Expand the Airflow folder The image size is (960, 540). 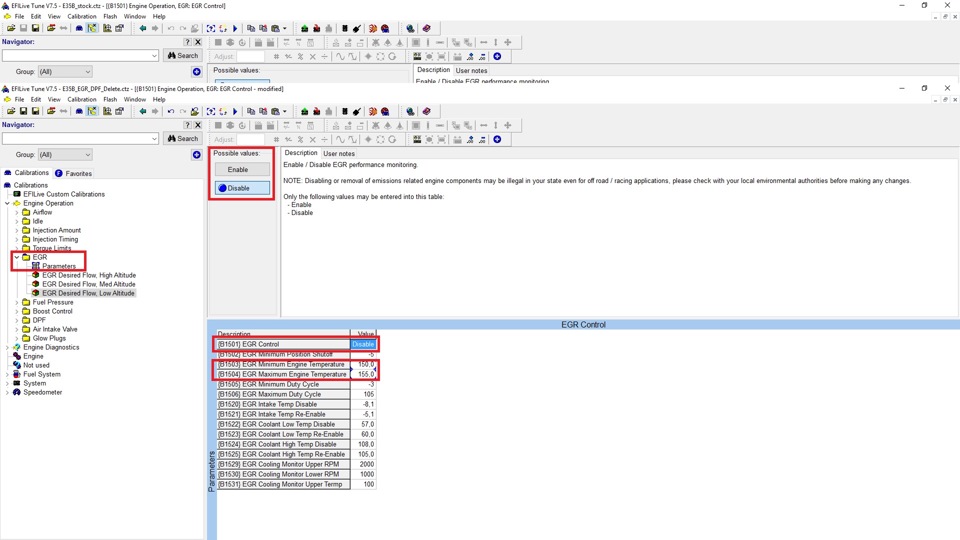click(17, 212)
